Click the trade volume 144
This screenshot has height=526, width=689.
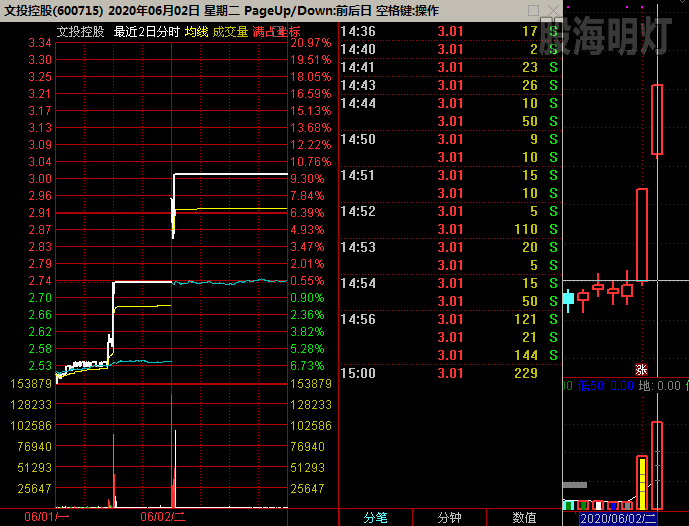[526, 355]
